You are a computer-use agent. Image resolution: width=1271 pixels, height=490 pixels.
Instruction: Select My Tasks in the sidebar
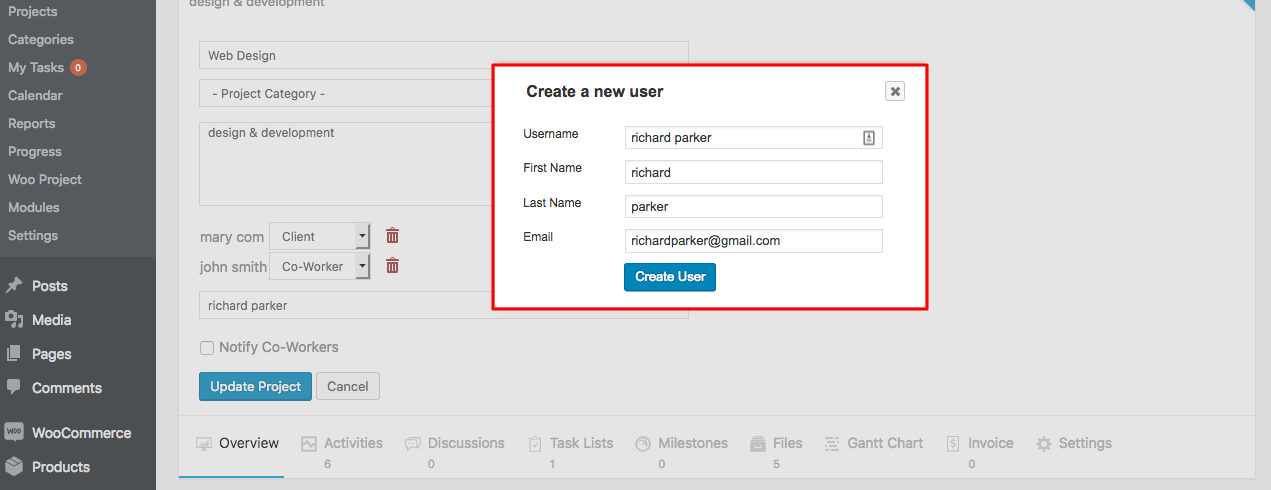click(36, 68)
